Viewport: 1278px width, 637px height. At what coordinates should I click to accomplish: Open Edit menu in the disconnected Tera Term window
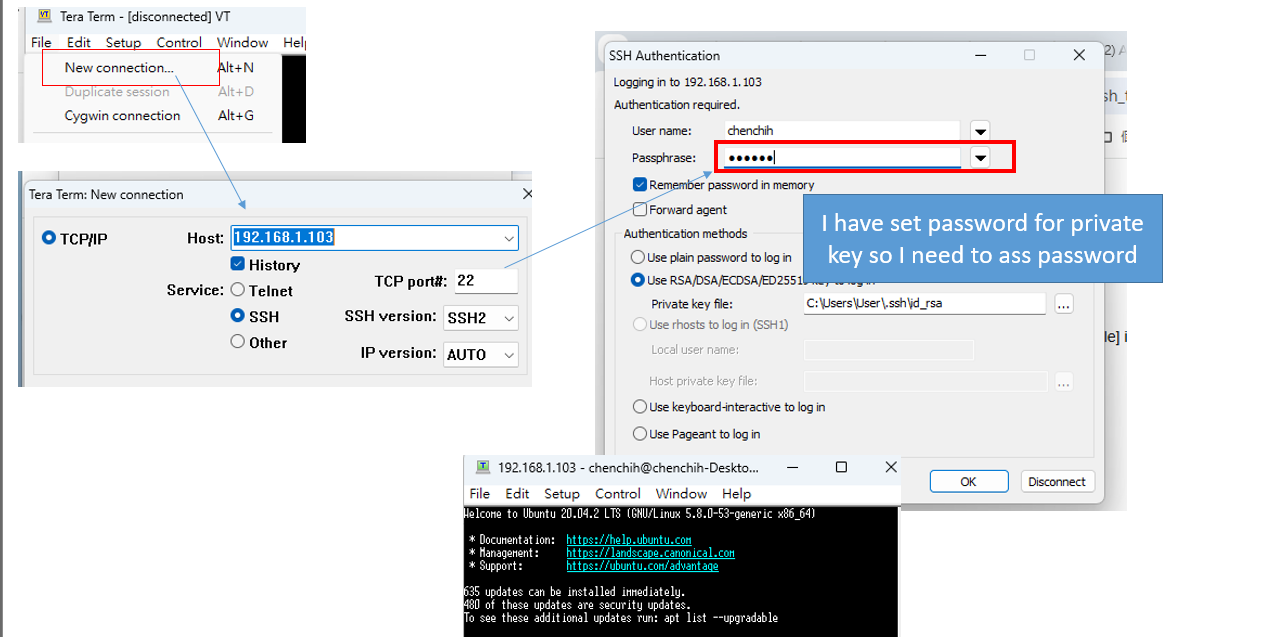pos(79,42)
